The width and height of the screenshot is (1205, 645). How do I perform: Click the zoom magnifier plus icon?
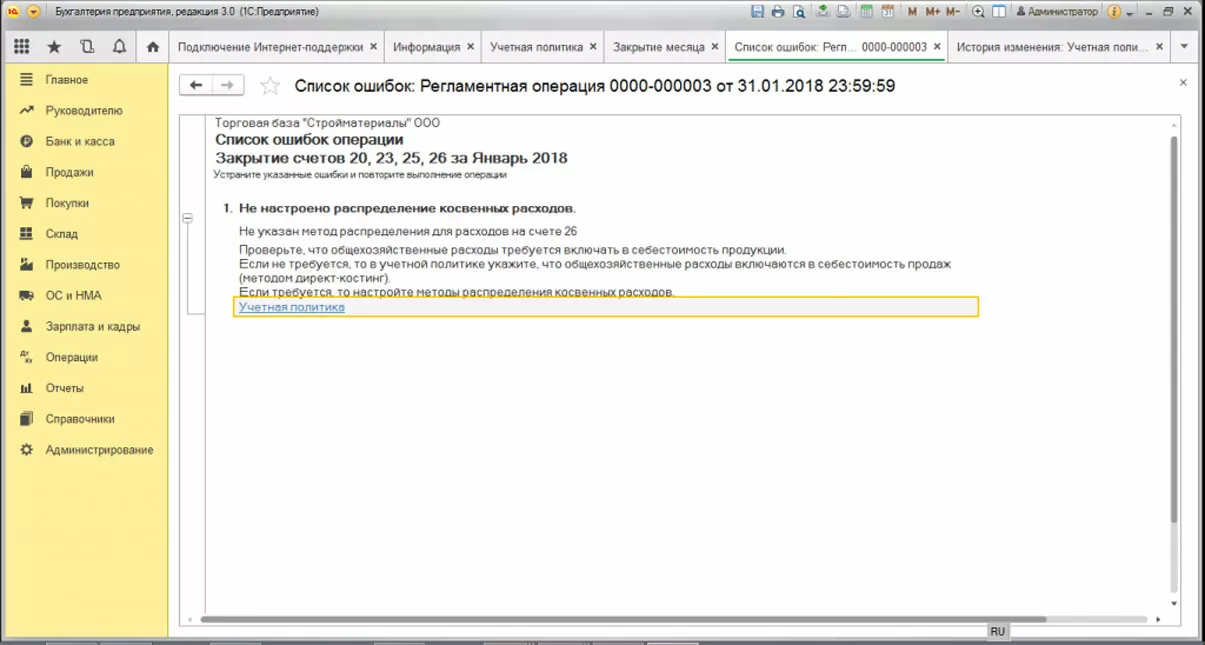[x=978, y=12]
